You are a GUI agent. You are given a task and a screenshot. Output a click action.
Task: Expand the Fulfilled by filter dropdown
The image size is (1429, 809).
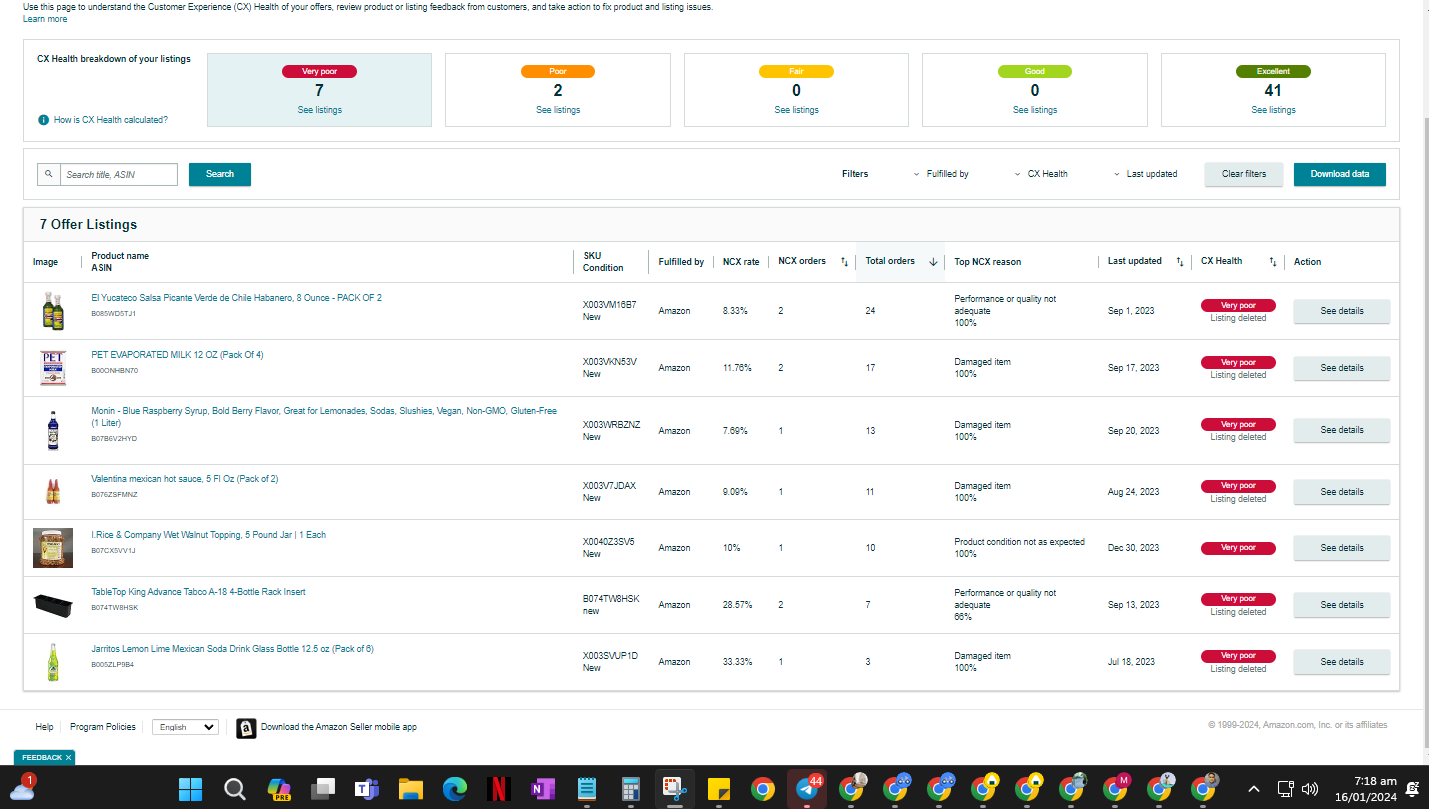coord(941,174)
